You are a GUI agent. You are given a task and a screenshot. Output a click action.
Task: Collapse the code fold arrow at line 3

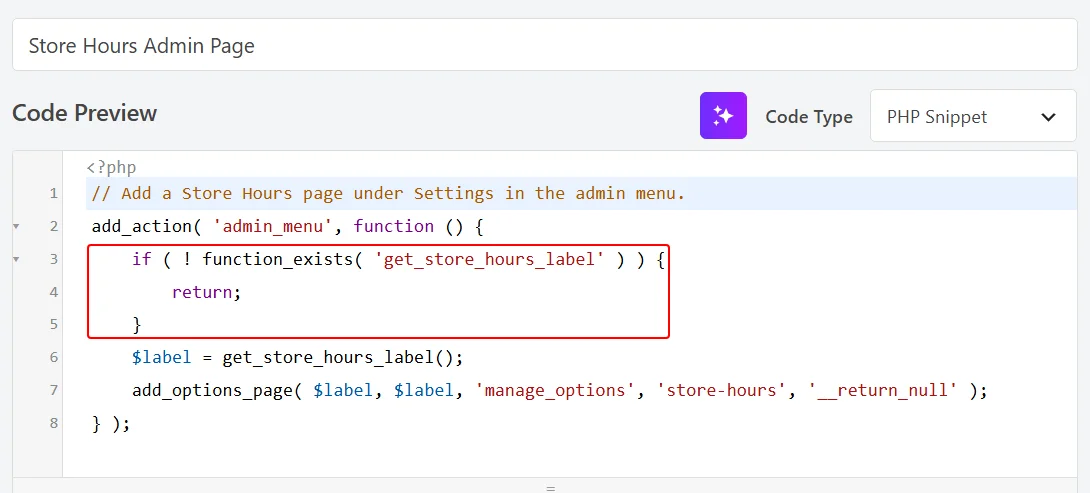pyautogui.click(x=16, y=259)
